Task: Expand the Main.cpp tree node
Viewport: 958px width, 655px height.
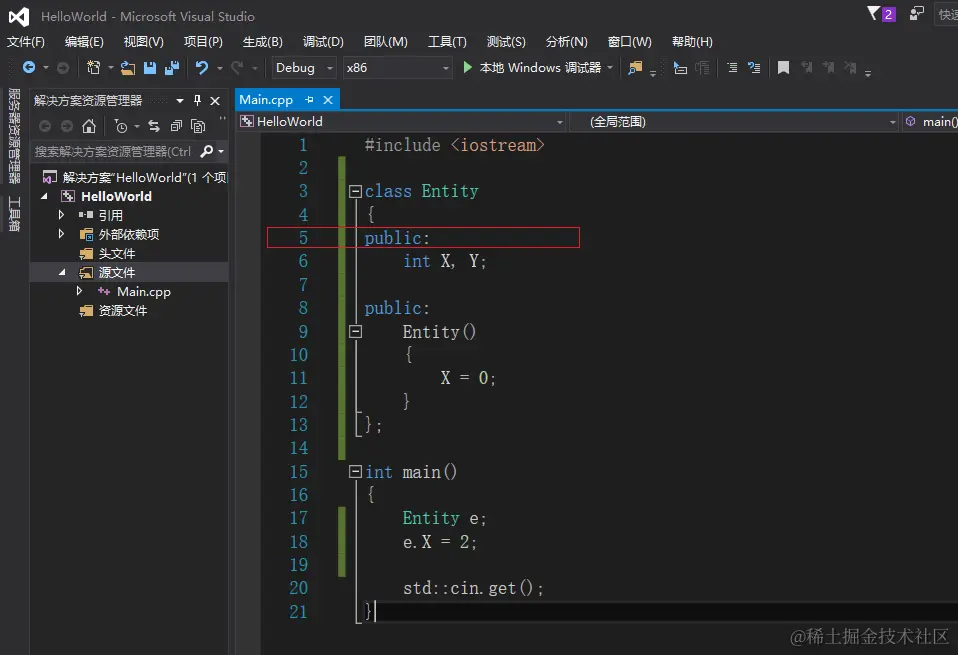Action: [79, 291]
